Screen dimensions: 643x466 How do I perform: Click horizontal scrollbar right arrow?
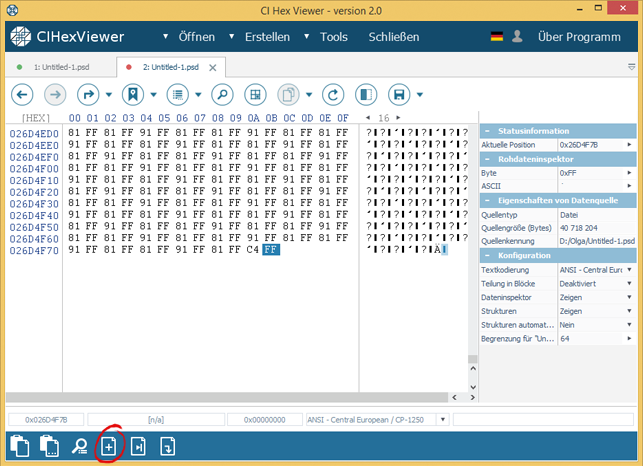click(472, 397)
